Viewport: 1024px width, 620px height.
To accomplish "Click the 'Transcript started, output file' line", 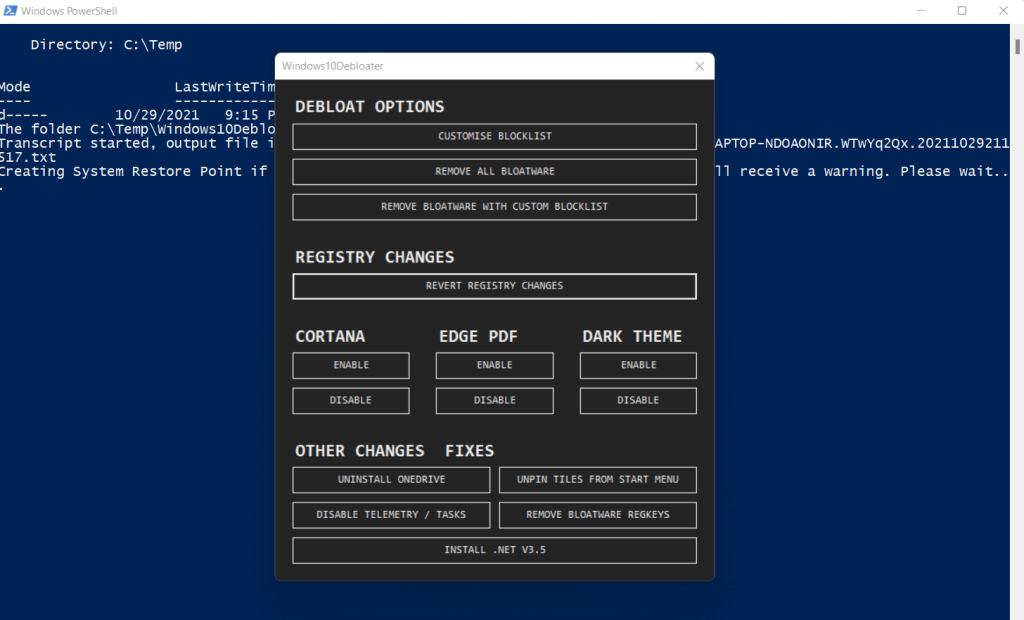I will pyautogui.click(x=137, y=143).
